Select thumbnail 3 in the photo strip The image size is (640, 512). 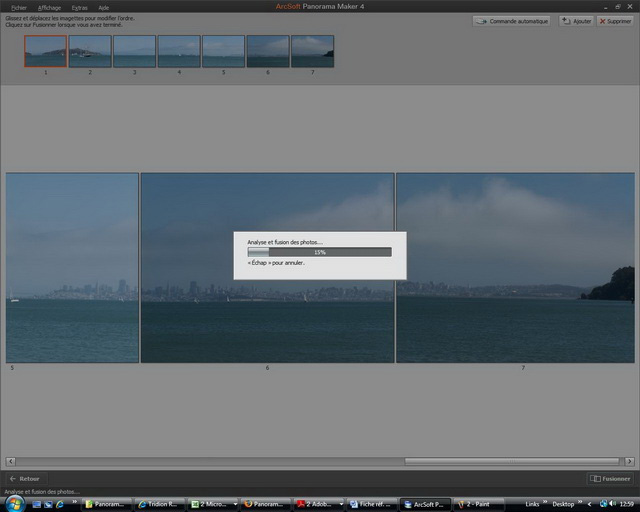click(134, 51)
